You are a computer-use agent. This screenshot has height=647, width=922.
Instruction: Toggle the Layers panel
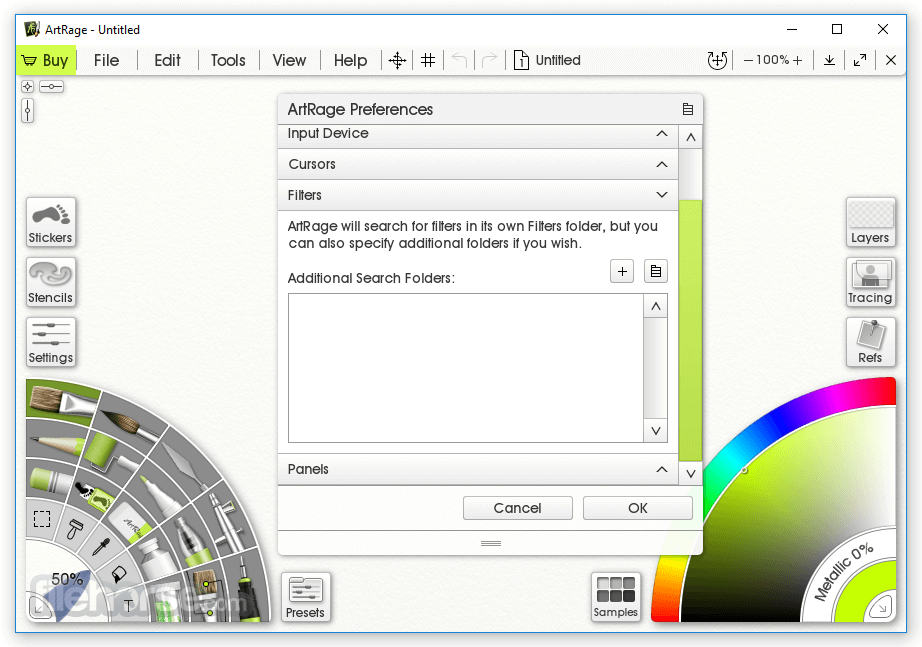coord(870,222)
